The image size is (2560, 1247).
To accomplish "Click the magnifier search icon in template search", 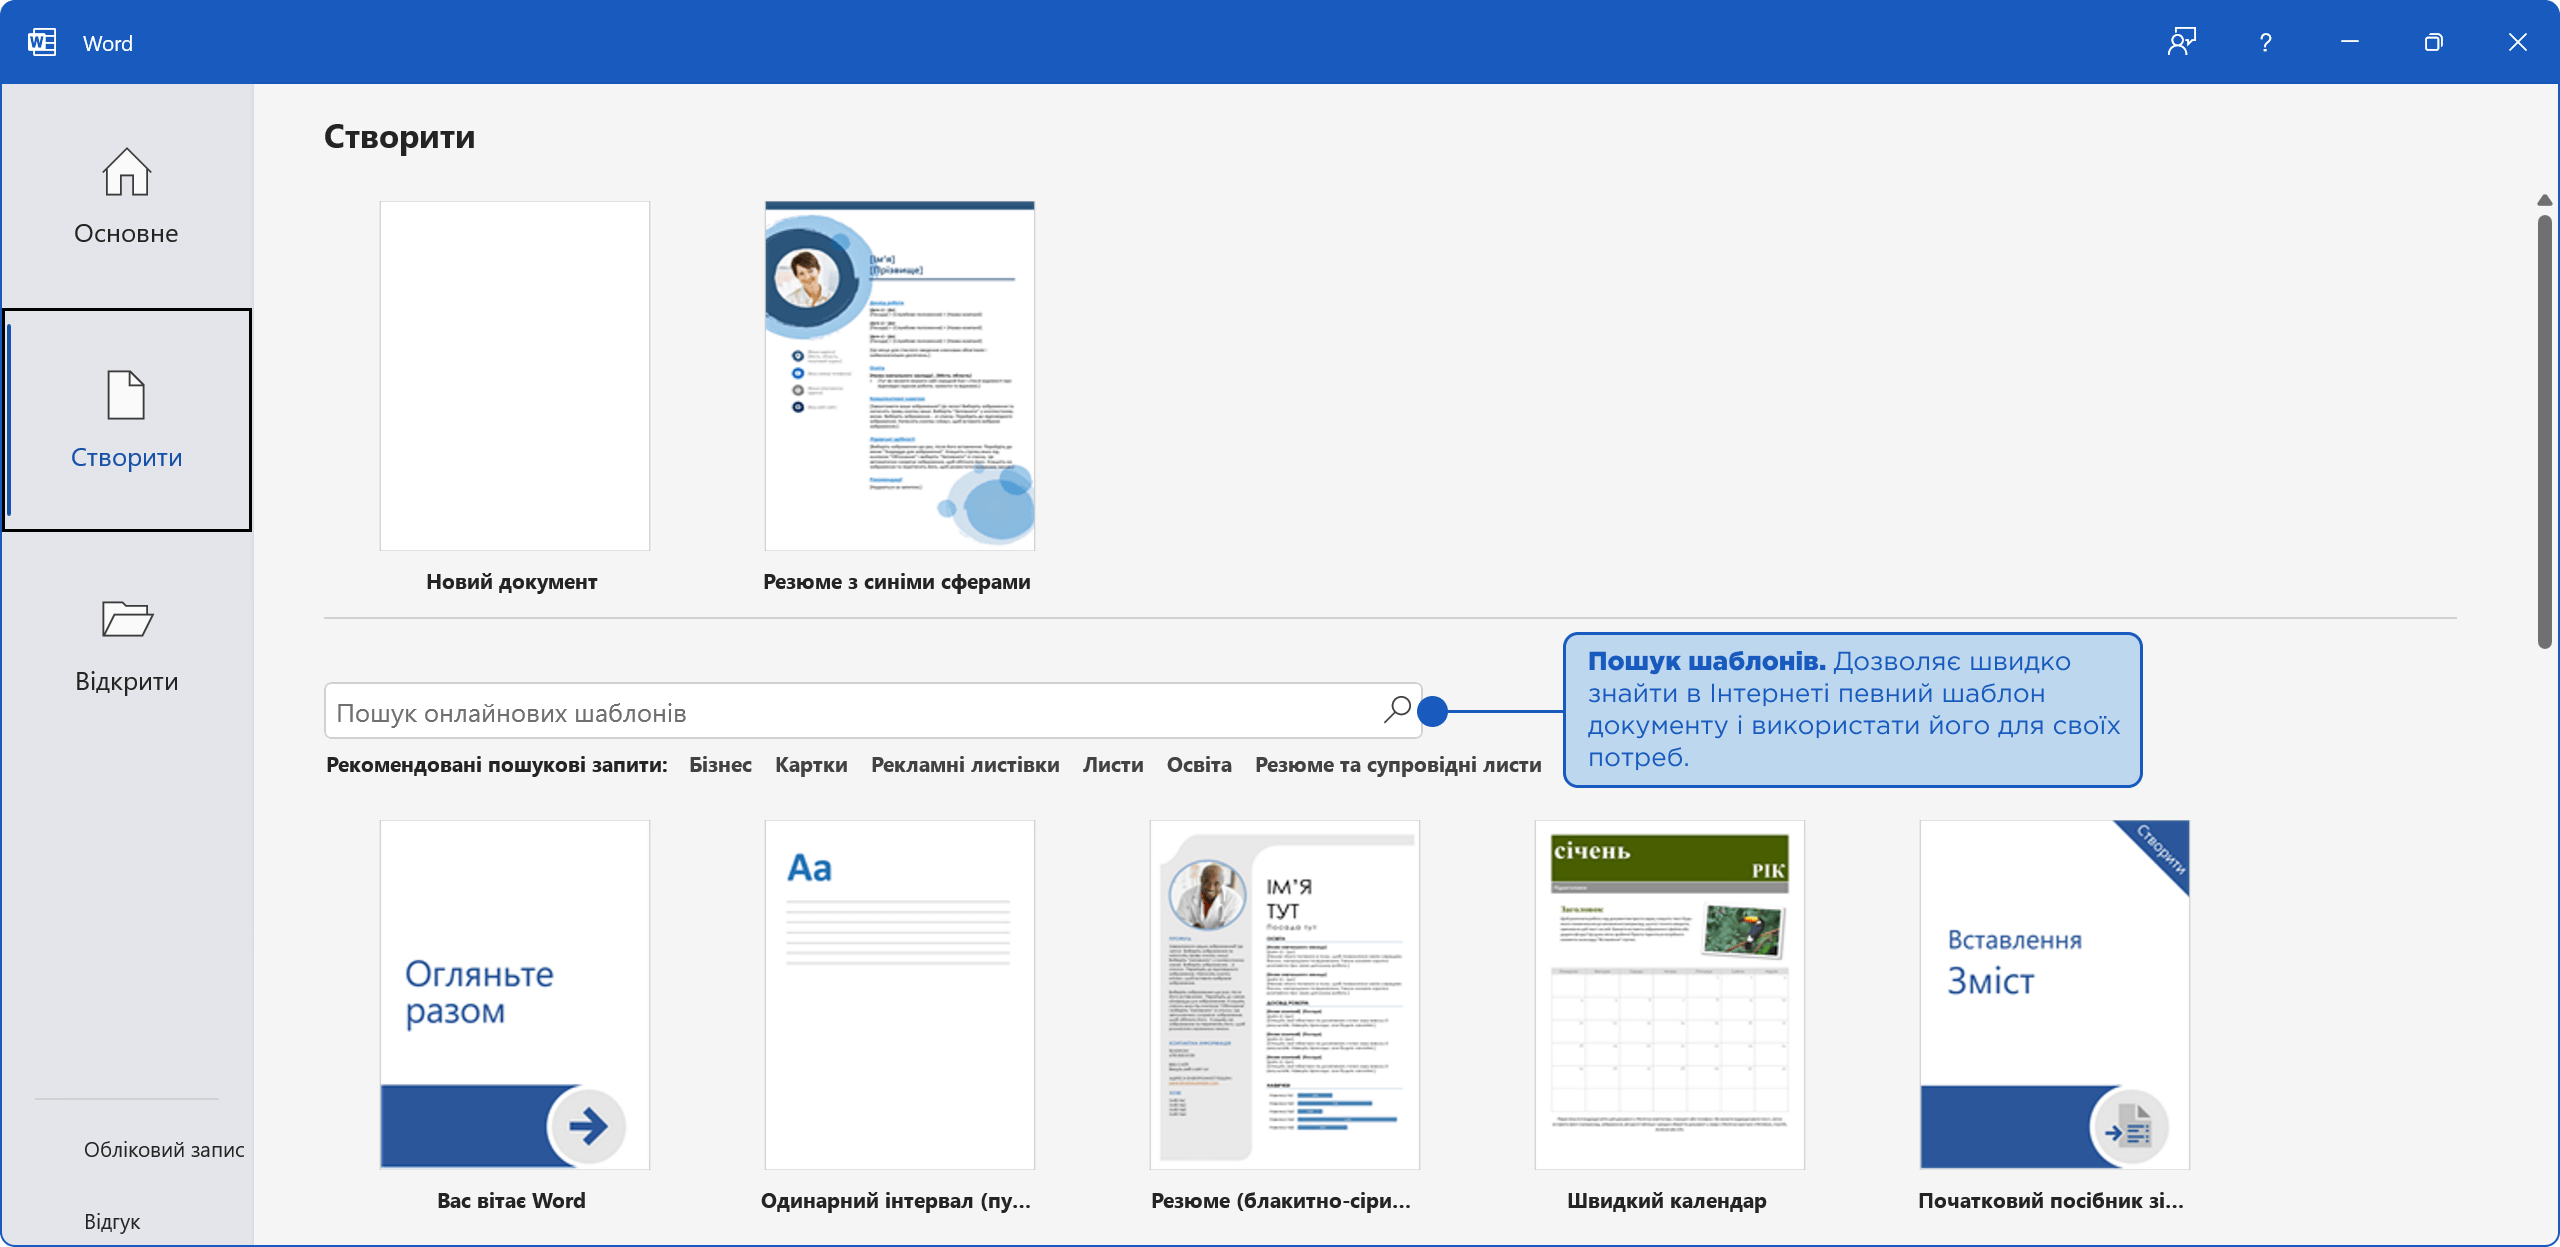I will coord(1397,710).
